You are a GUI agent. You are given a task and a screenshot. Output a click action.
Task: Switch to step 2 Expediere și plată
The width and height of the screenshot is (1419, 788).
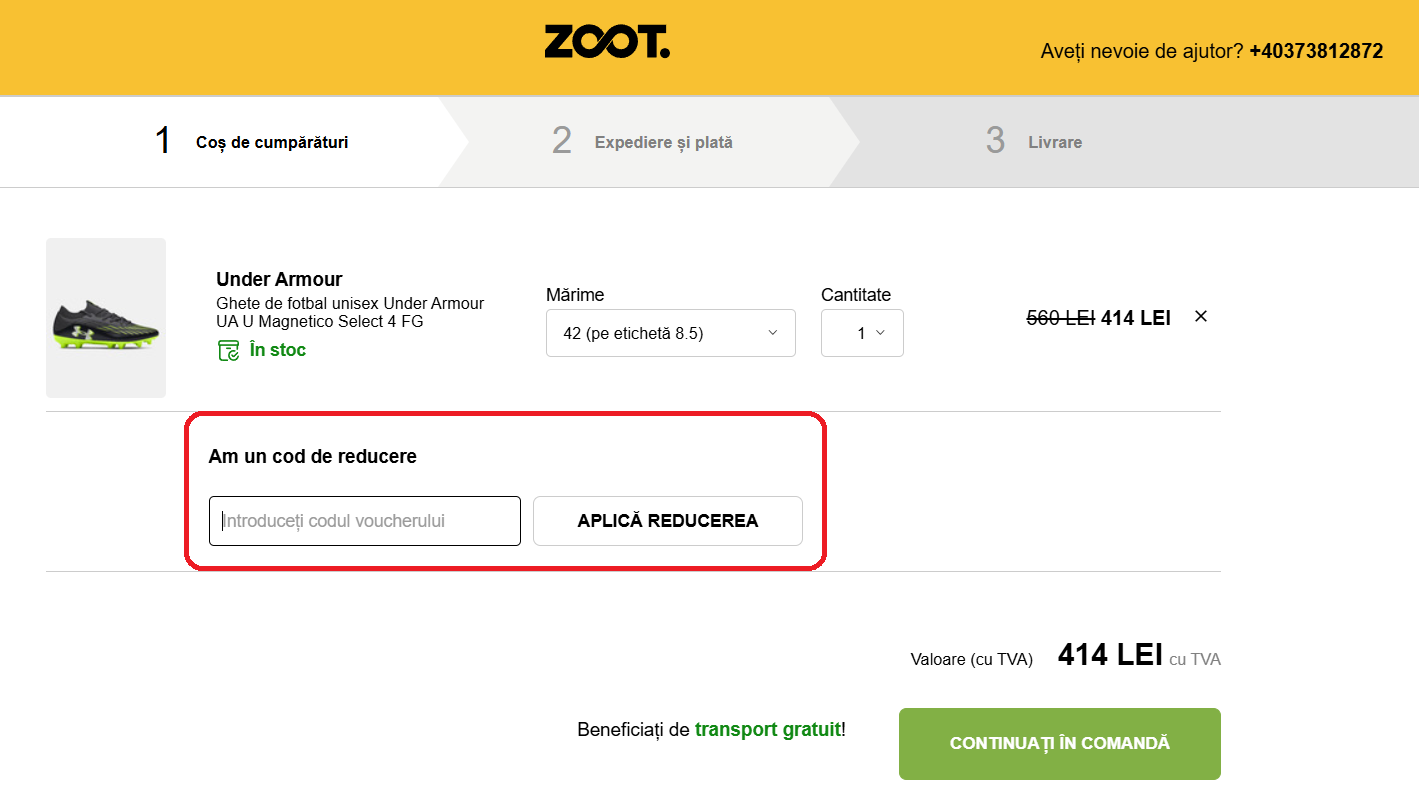pos(640,141)
